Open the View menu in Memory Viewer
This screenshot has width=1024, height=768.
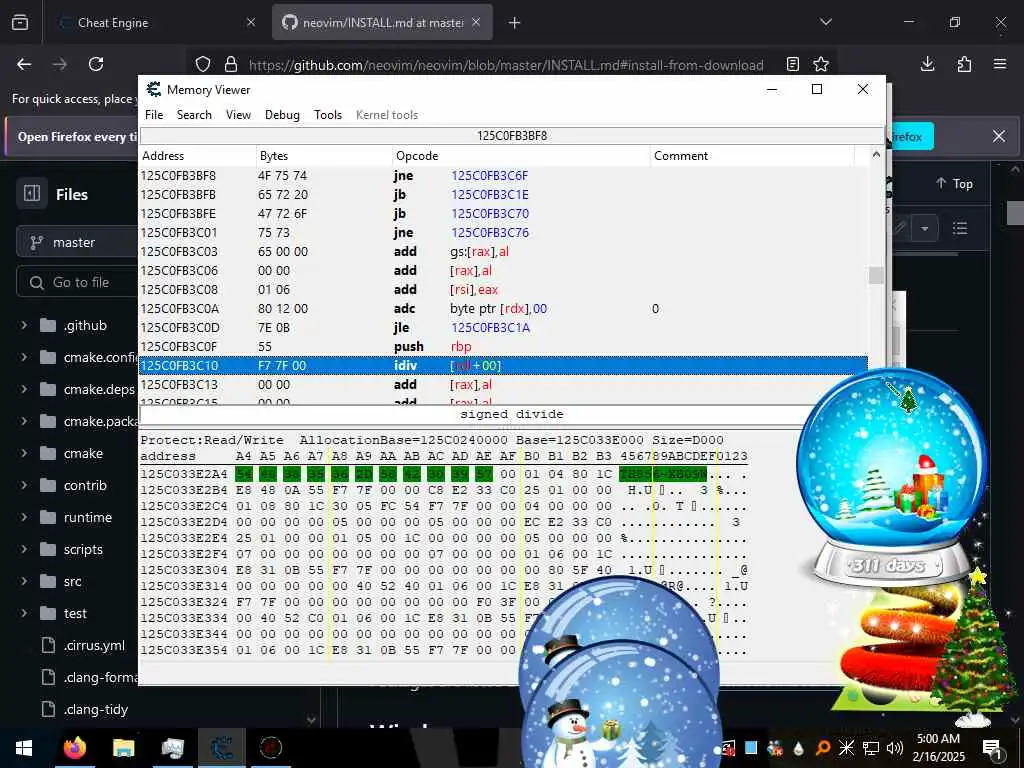pyautogui.click(x=238, y=115)
